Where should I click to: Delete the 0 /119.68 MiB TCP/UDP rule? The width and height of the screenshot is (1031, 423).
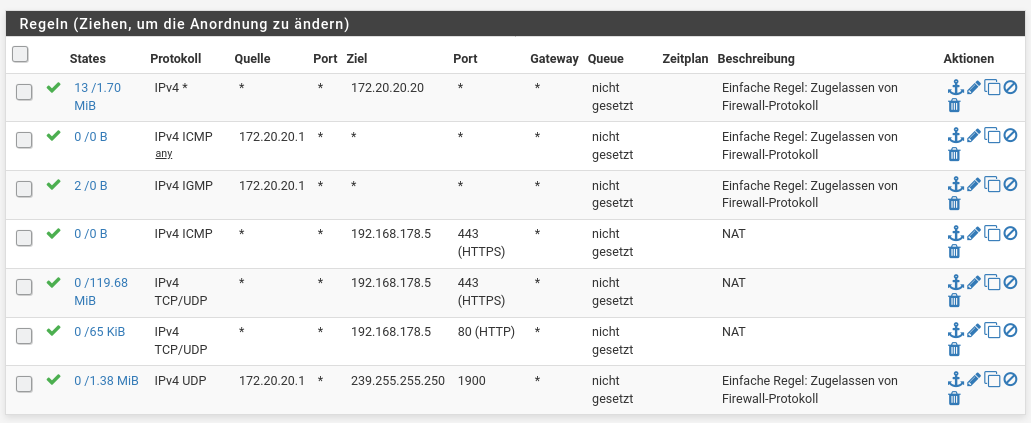[955, 300]
